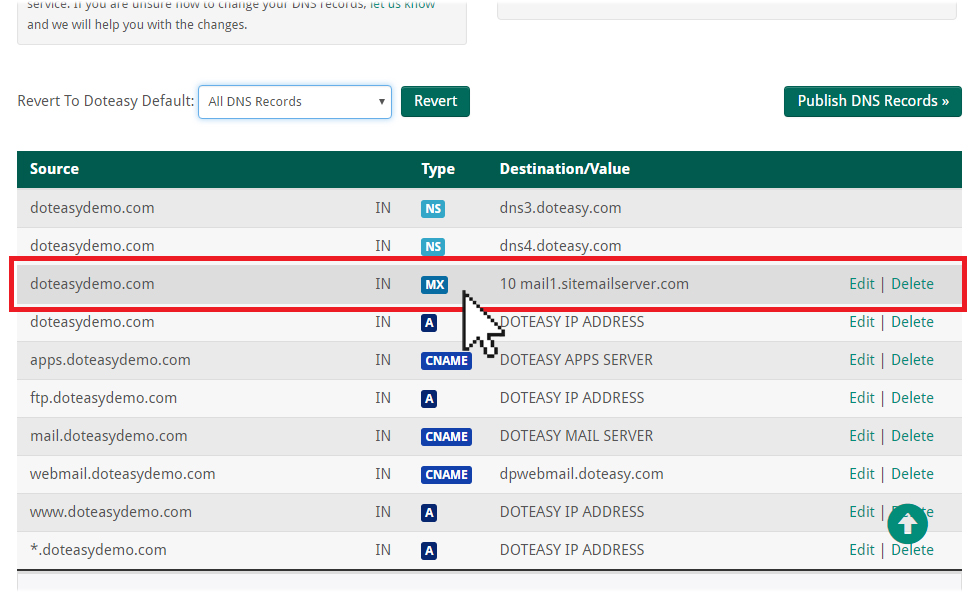Open the All DNS Records dropdown
The width and height of the screenshot is (977, 593).
(295, 102)
